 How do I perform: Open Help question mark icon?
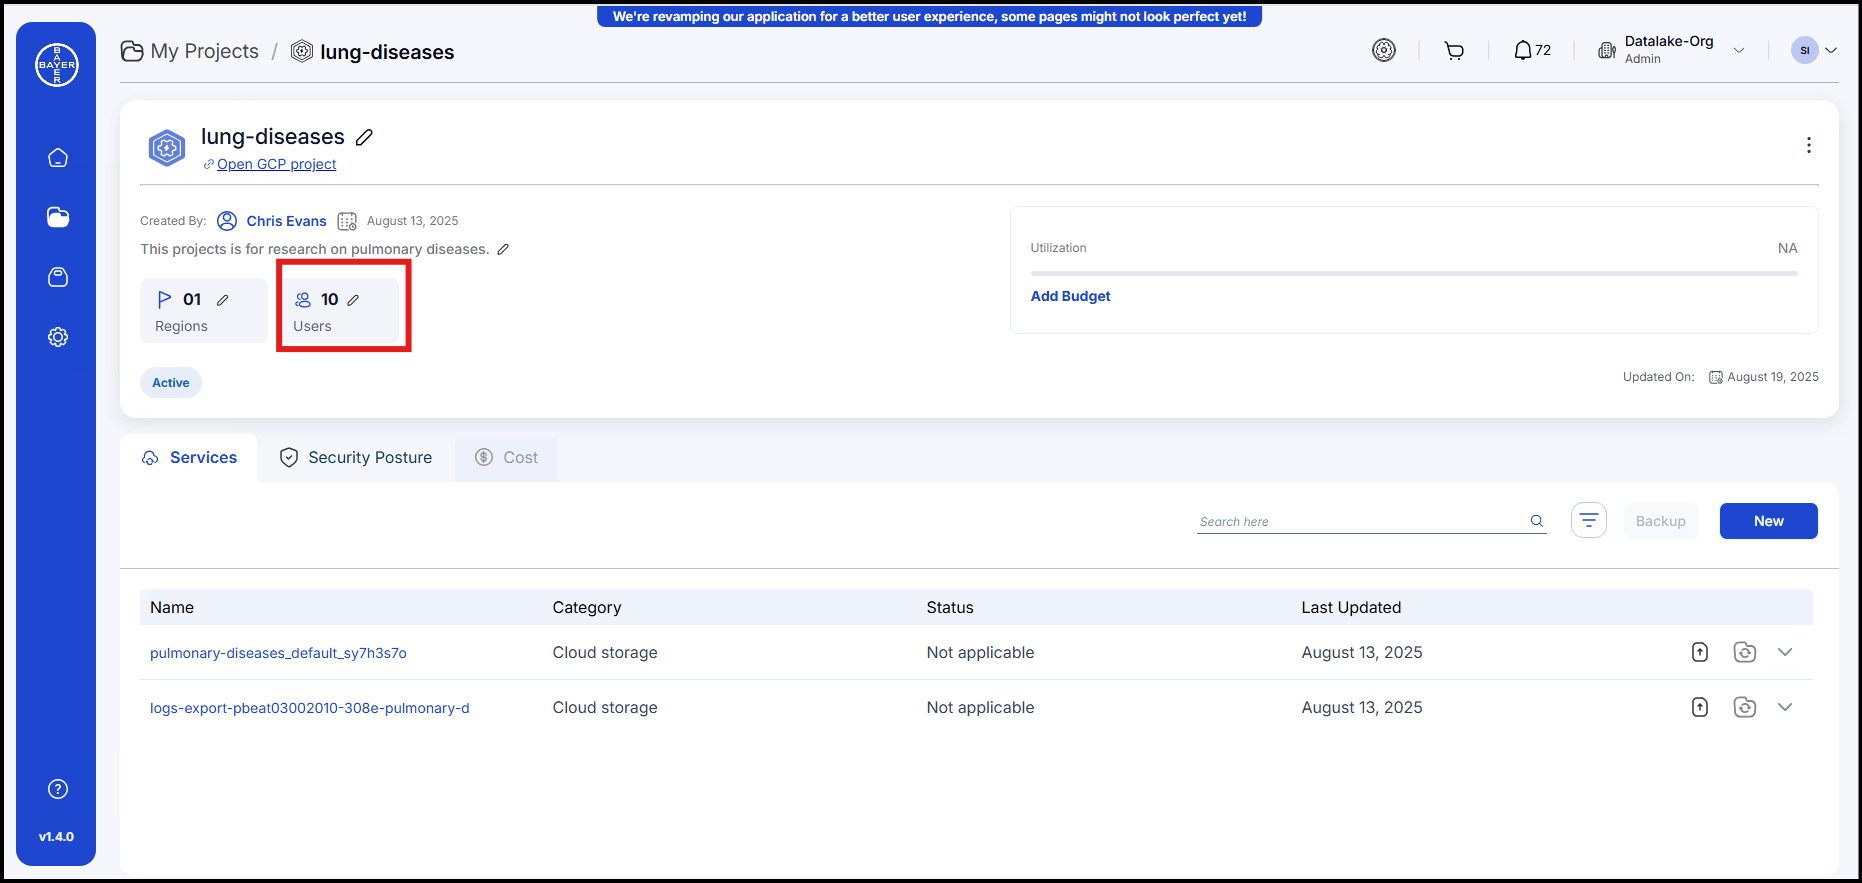(x=58, y=789)
